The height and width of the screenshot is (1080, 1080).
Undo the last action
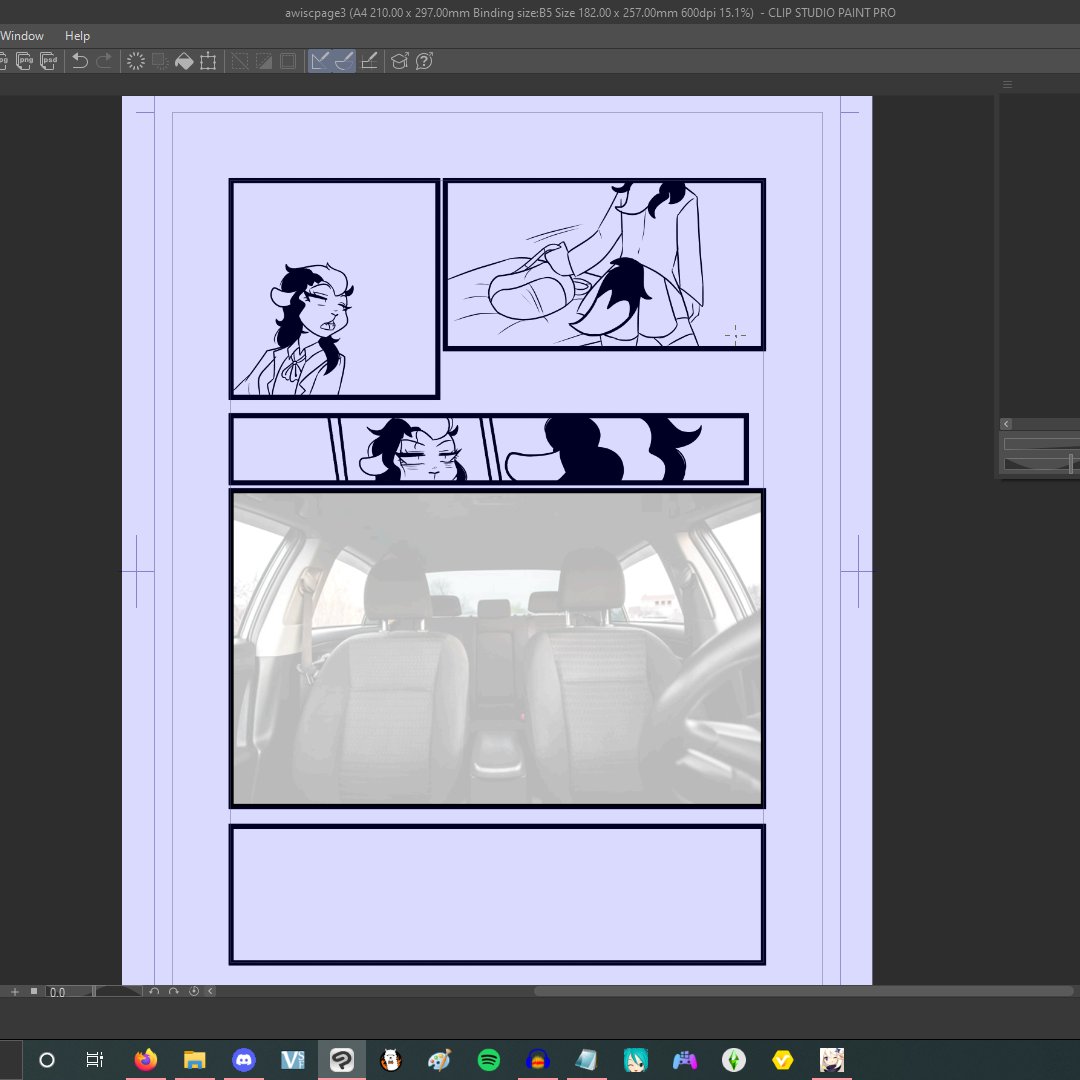(x=79, y=61)
